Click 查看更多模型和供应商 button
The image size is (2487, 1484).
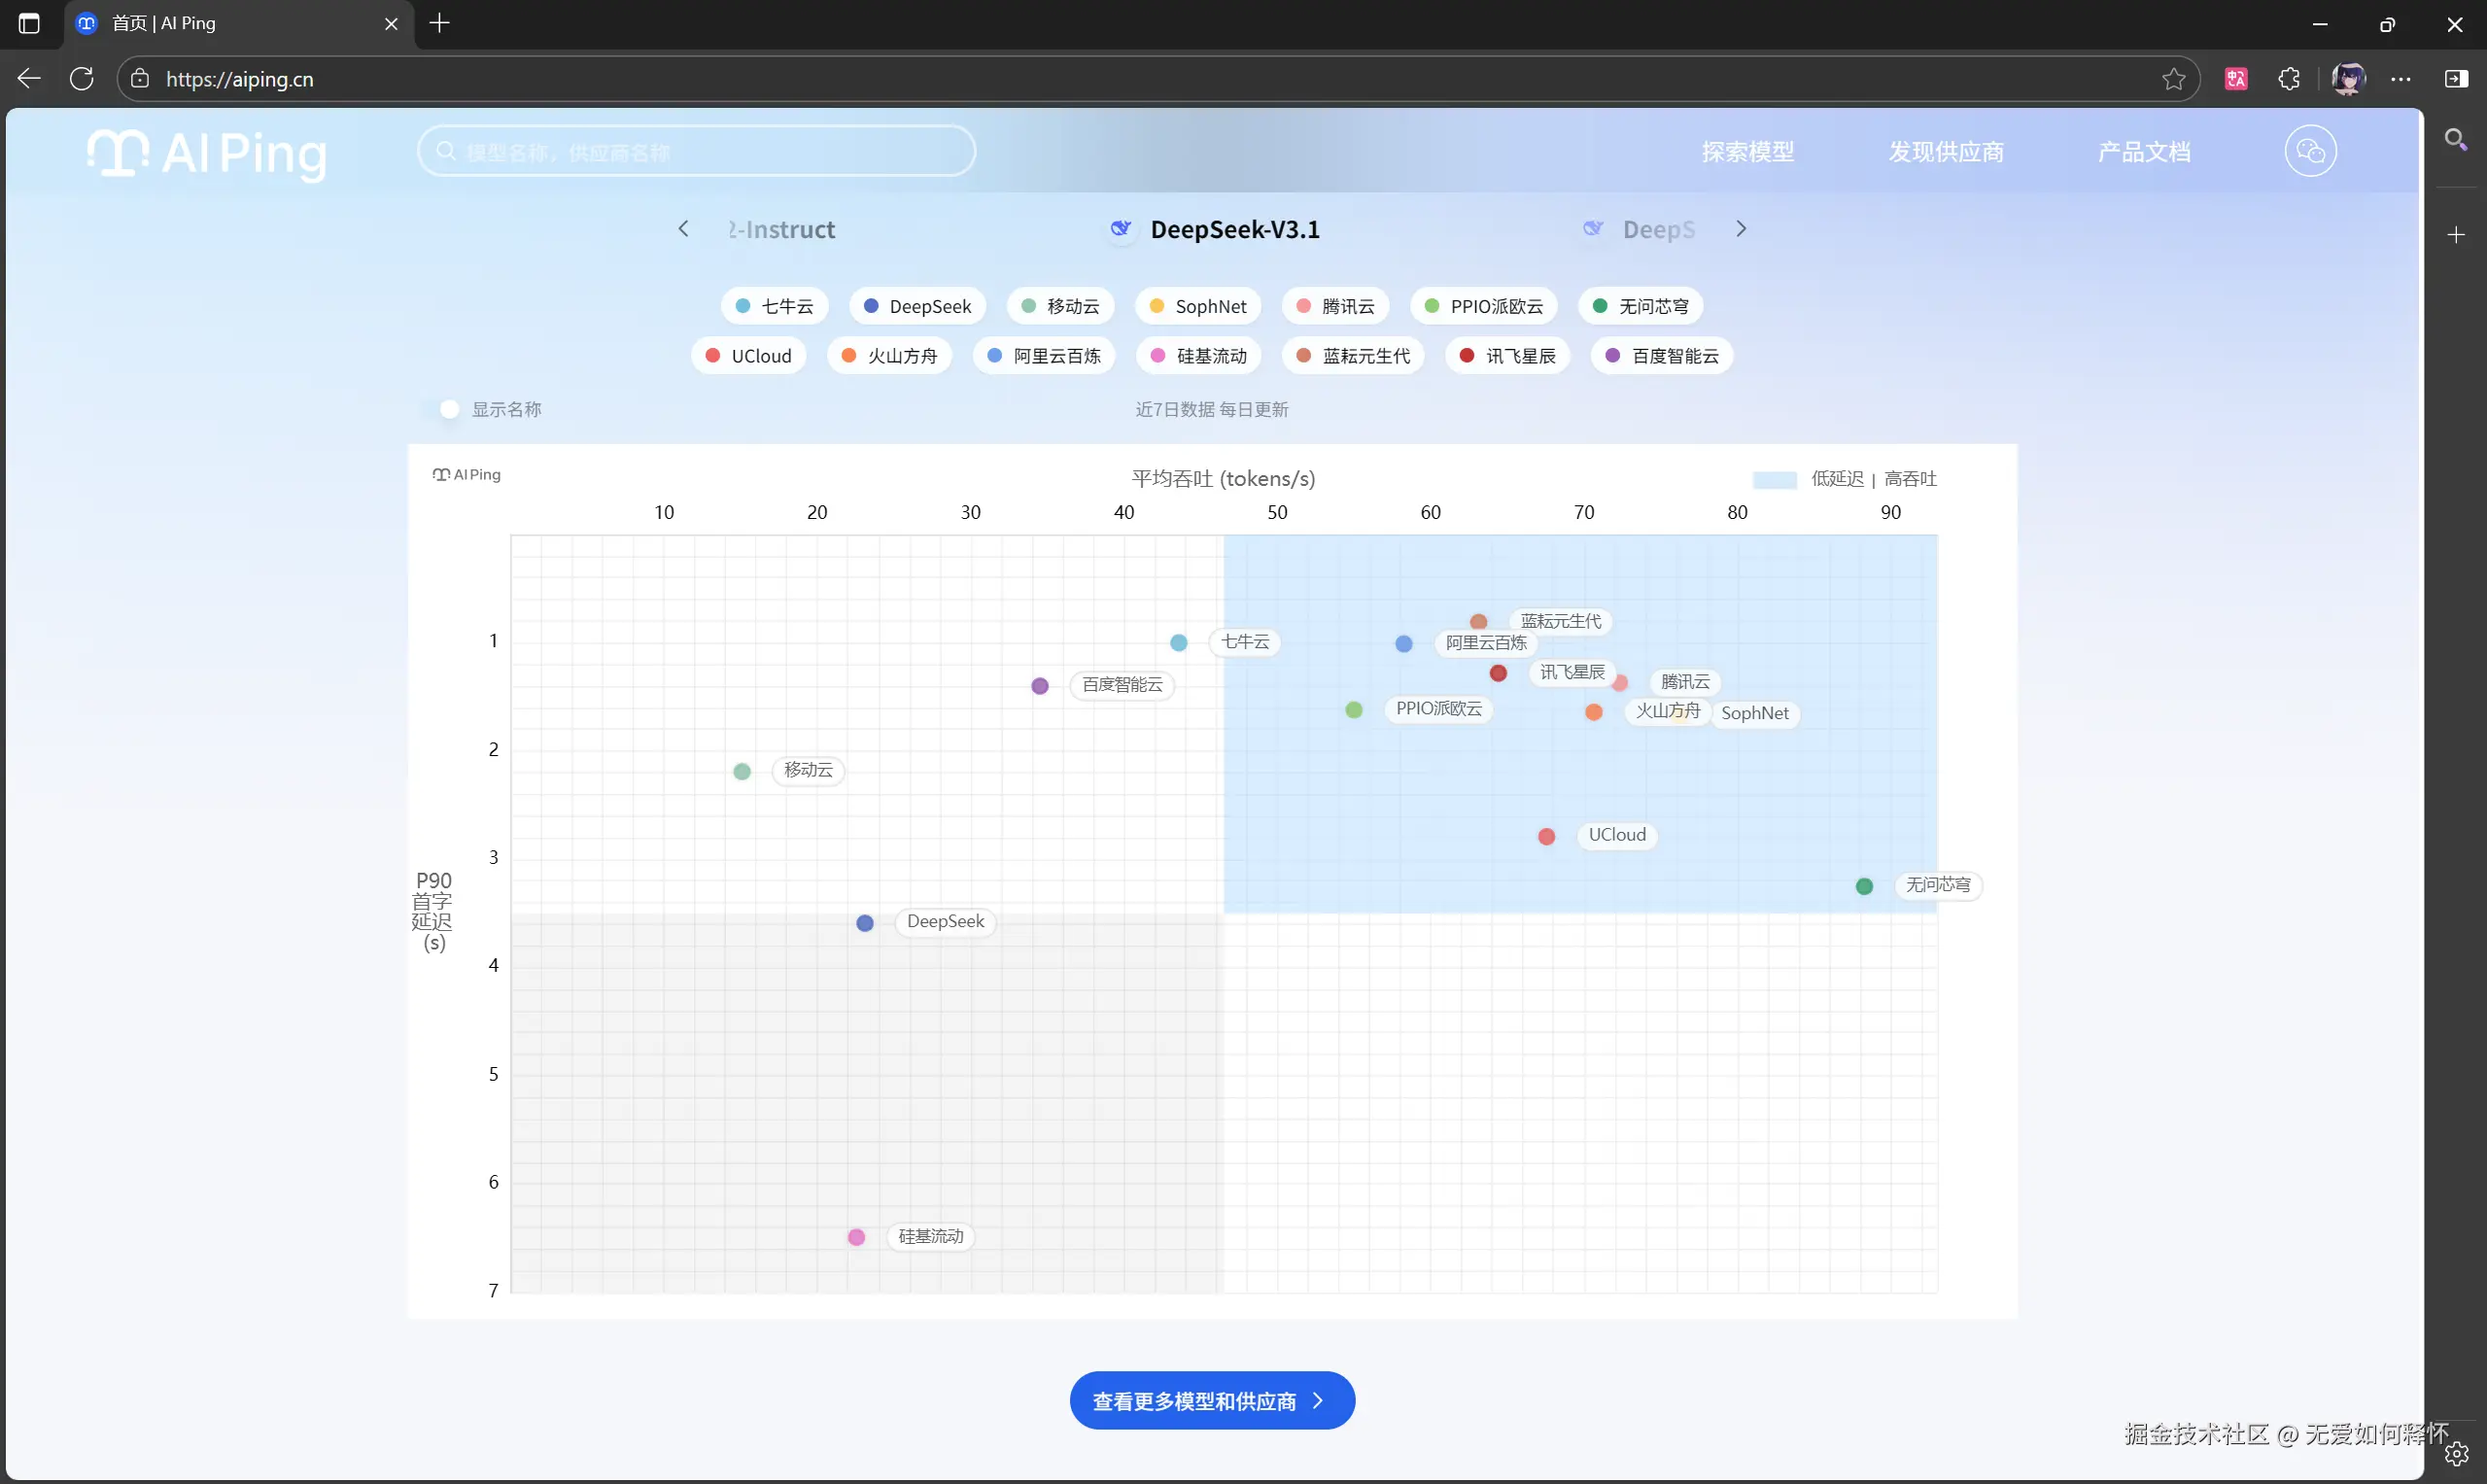click(x=1211, y=1400)
